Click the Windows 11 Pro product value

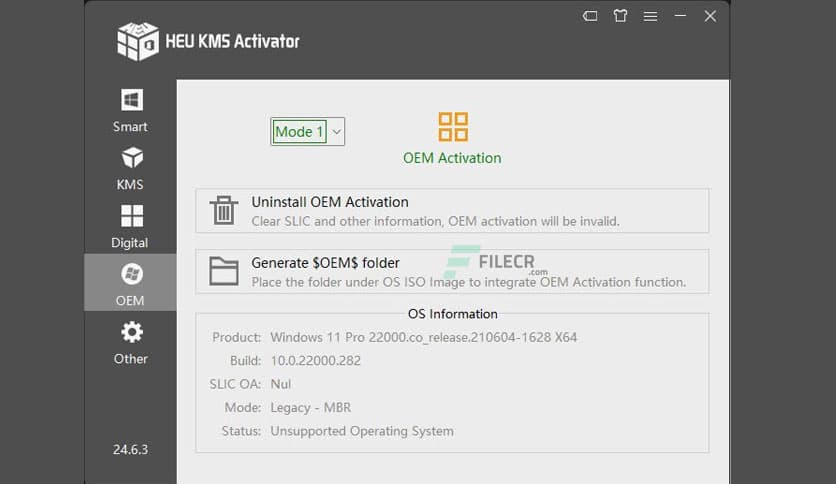(424, 337)
